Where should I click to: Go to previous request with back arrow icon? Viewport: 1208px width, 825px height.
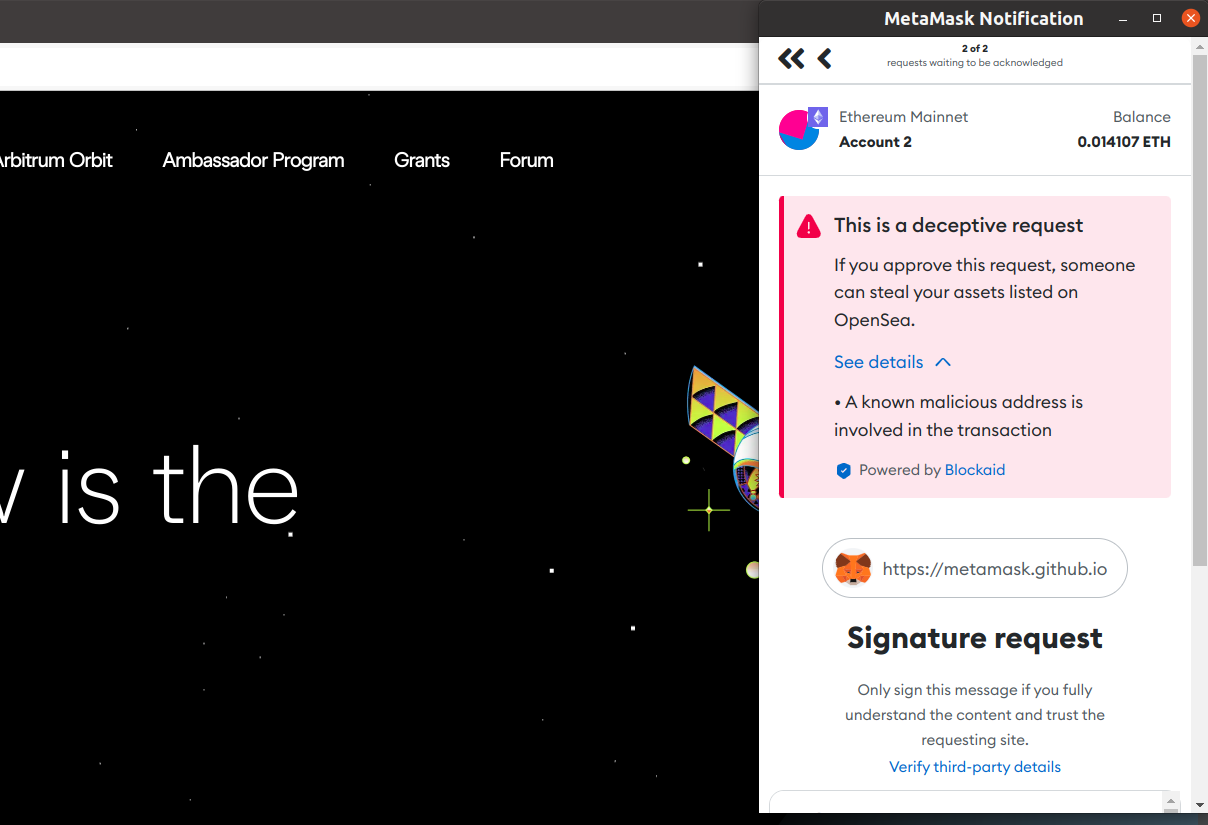824,58
